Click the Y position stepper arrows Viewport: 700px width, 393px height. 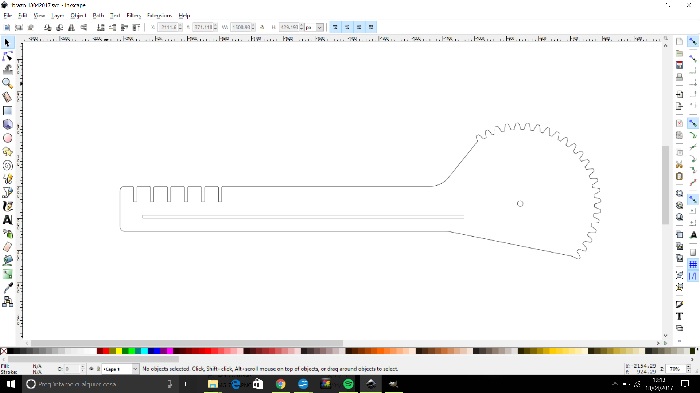[x=215, y=27]
